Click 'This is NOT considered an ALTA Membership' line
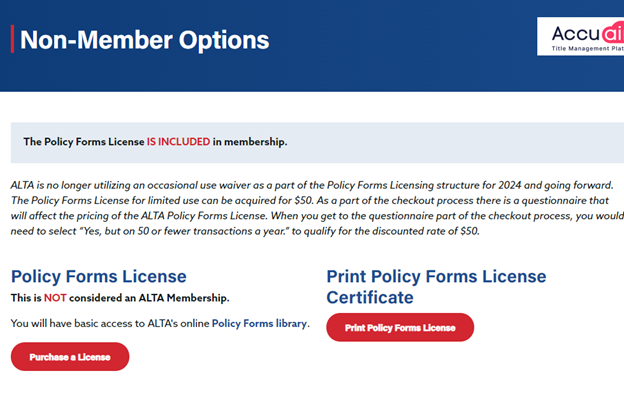This screenshot has height=399, width=624. [x=120, y=298]
